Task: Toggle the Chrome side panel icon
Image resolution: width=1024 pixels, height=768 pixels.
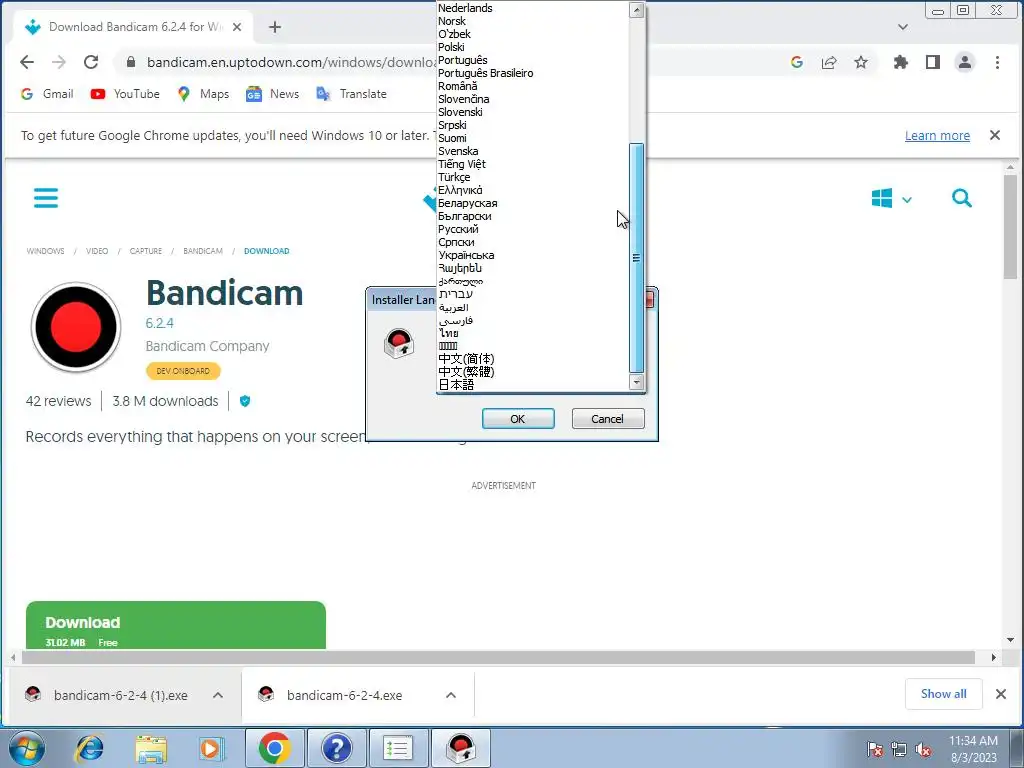Action: click(933, 62)
